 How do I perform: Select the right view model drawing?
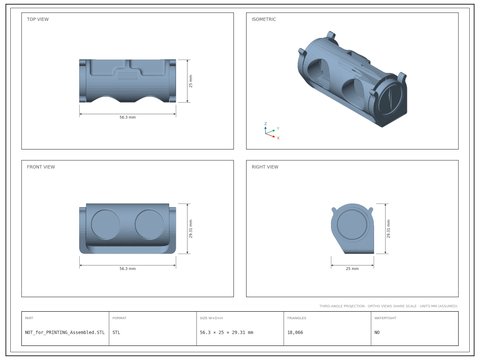tap(352, 229)
